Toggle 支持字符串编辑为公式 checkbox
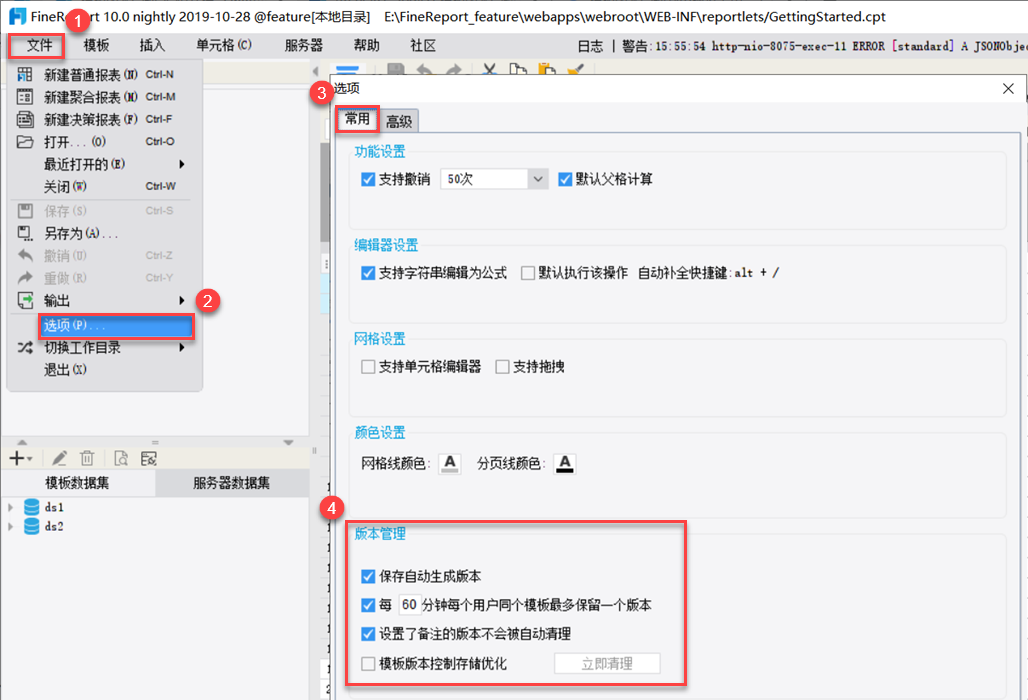1028x700 pixels. [368, 273]
